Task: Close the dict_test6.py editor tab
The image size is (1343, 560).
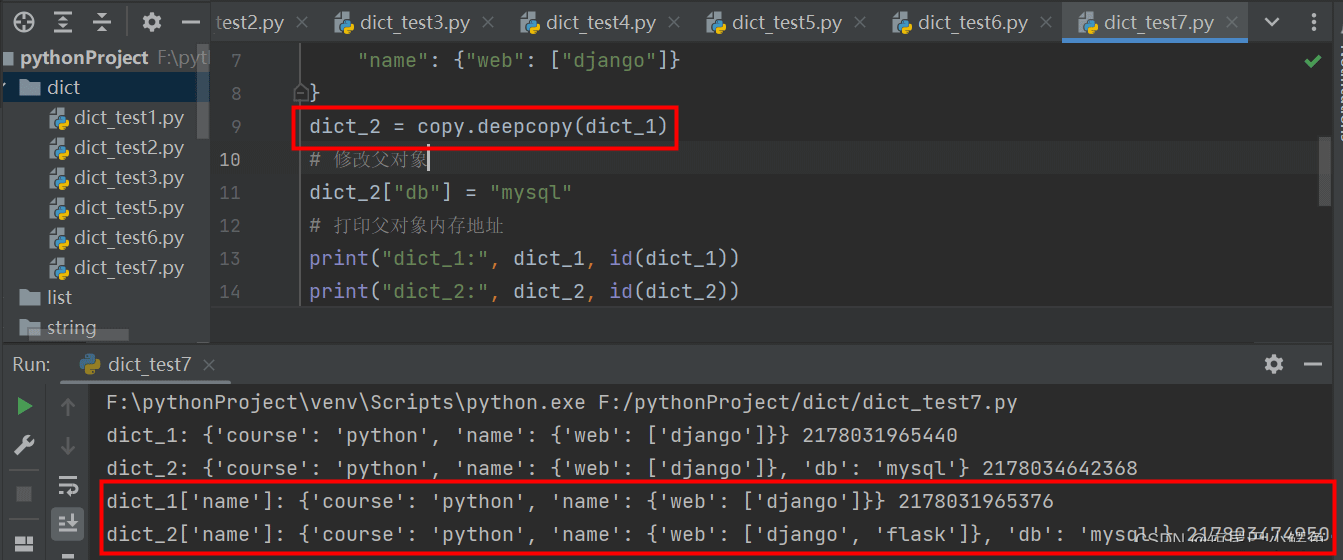Action: coord(1045,22)
